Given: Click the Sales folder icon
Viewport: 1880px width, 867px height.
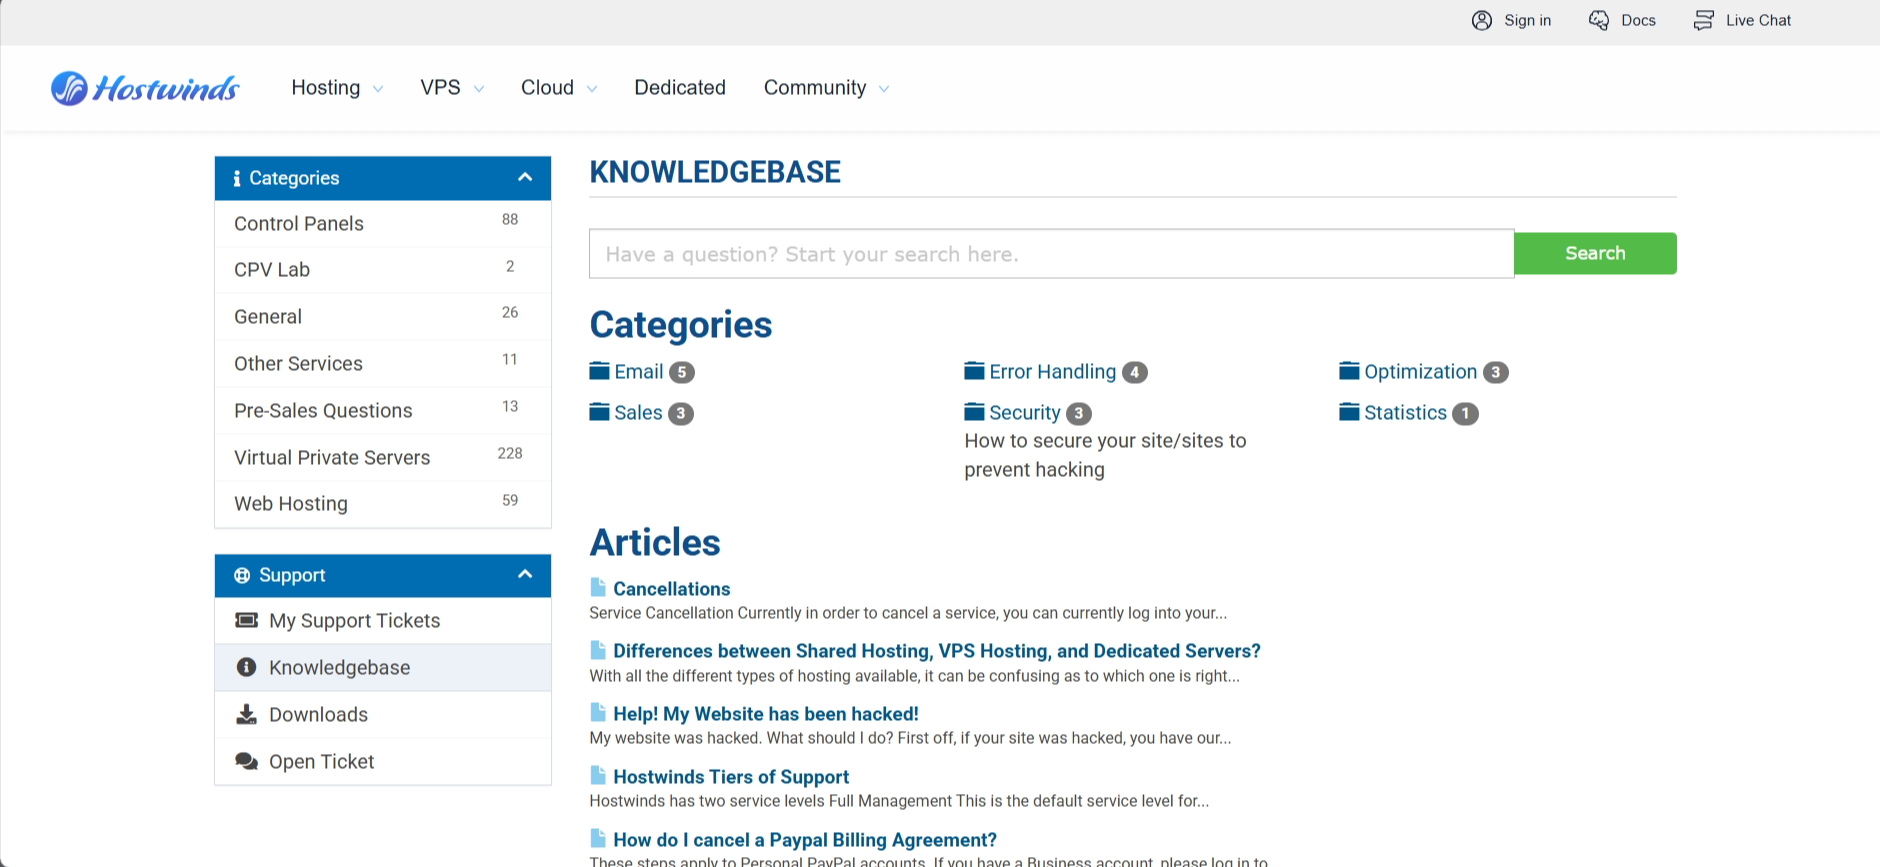Looking at the screenshot, I should pos(599,412).
